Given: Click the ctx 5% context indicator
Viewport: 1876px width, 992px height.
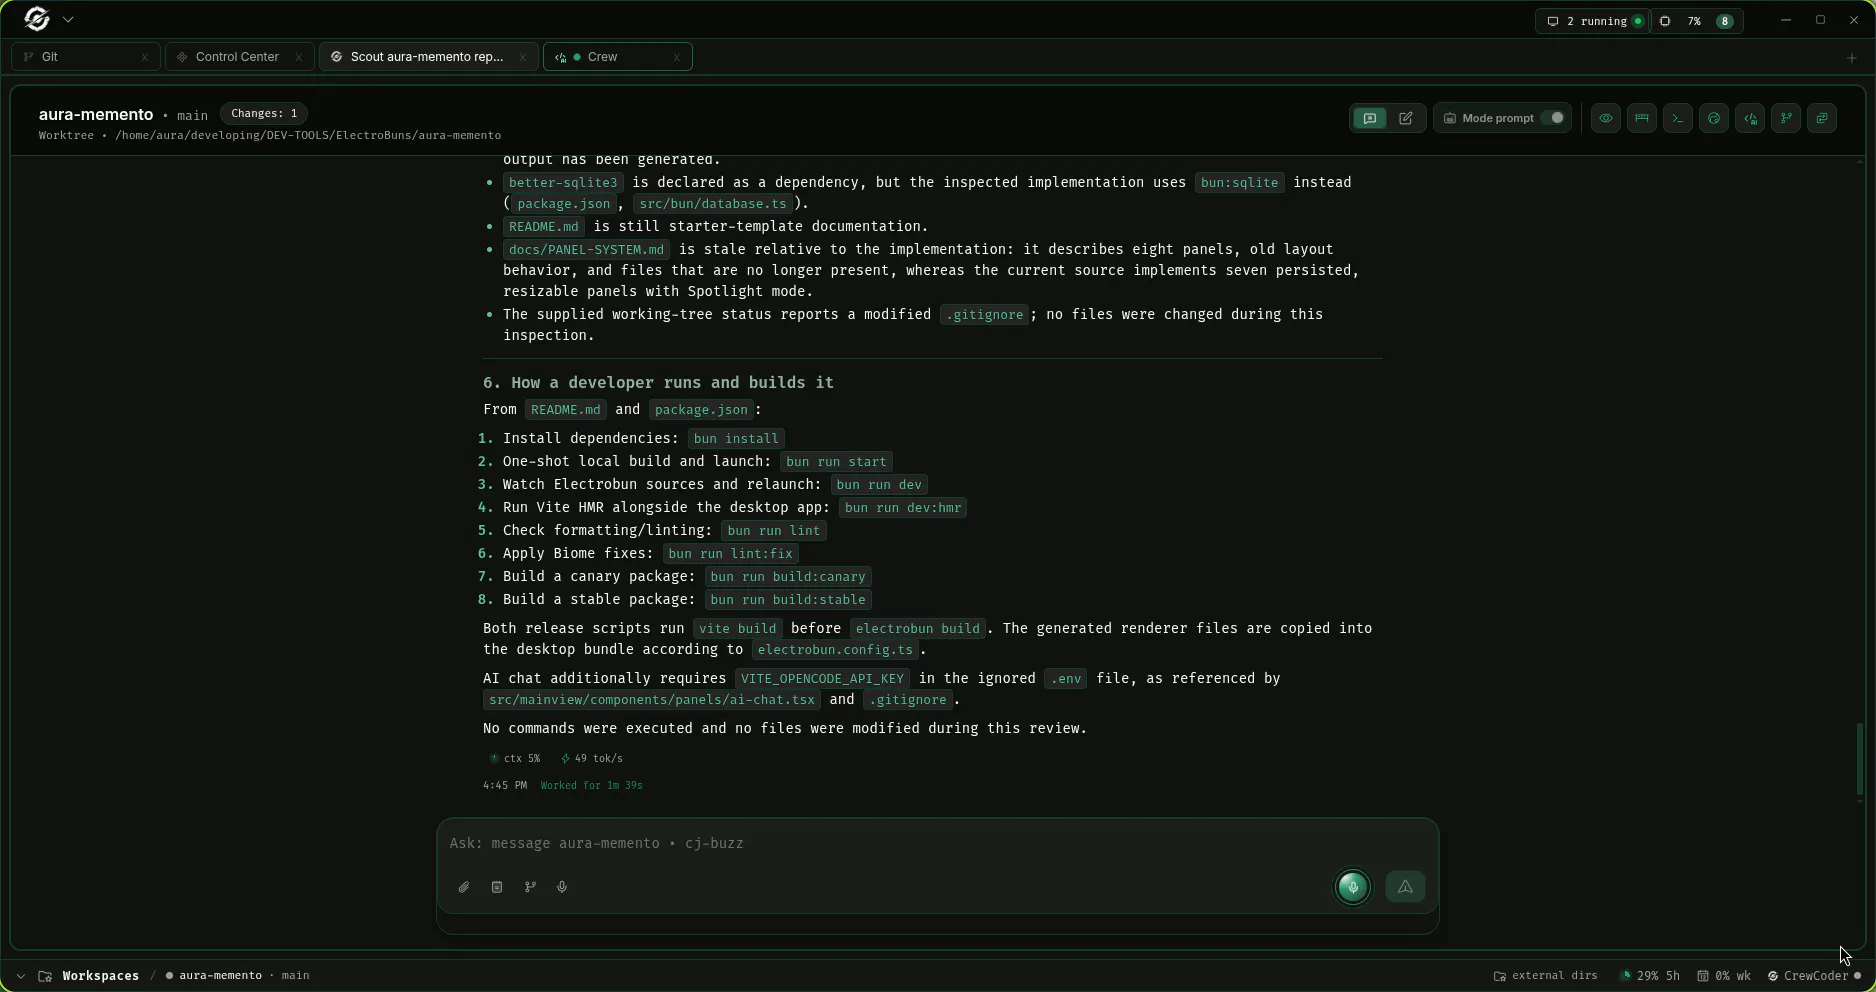Looking at the screenshot, I should click(515, 759).
